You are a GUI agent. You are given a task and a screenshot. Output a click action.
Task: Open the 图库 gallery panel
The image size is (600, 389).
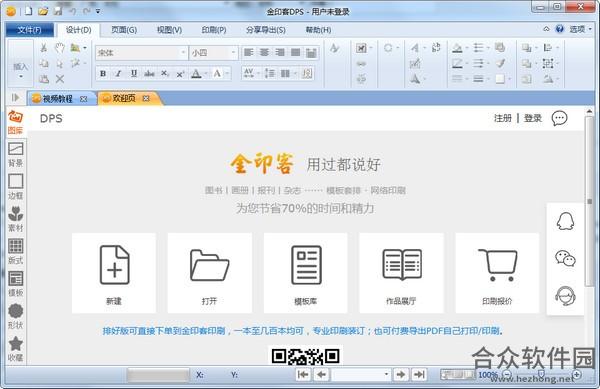[15, 122]
